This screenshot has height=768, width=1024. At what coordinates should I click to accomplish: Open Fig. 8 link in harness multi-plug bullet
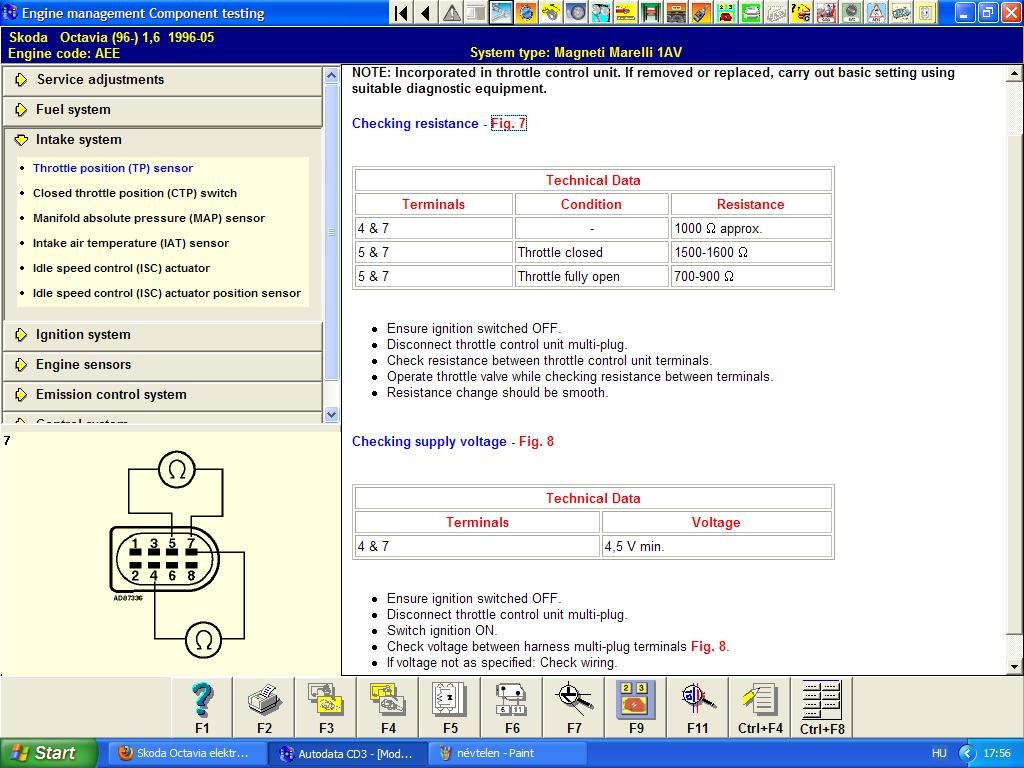(709, 647)
